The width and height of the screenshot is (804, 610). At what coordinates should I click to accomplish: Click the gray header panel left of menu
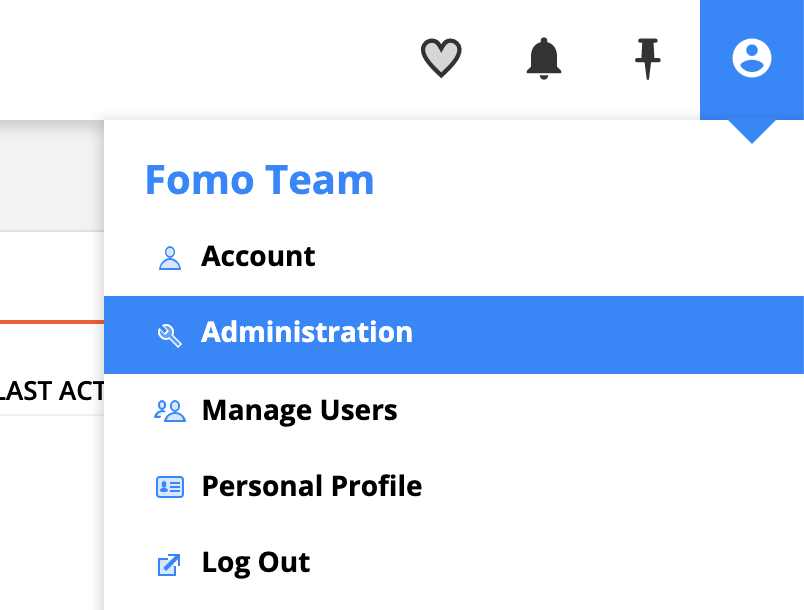(52, 175)
